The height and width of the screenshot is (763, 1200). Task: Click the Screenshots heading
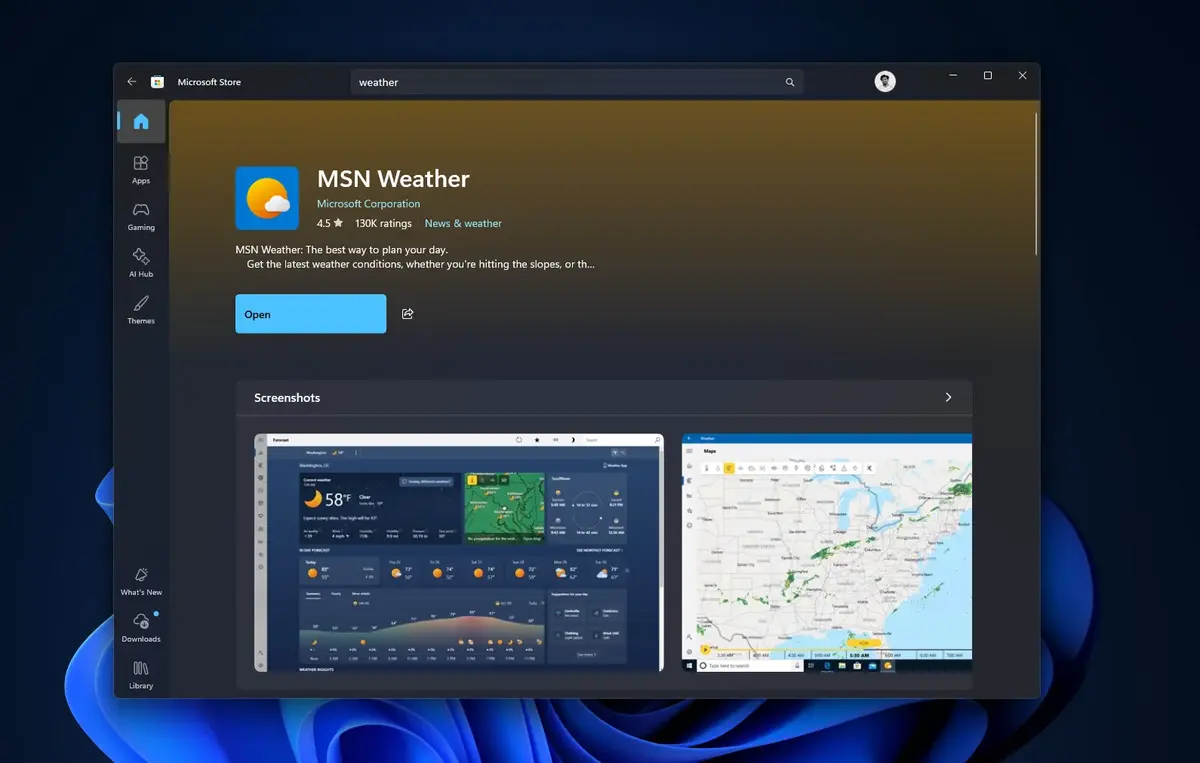(x=287, y=398)
